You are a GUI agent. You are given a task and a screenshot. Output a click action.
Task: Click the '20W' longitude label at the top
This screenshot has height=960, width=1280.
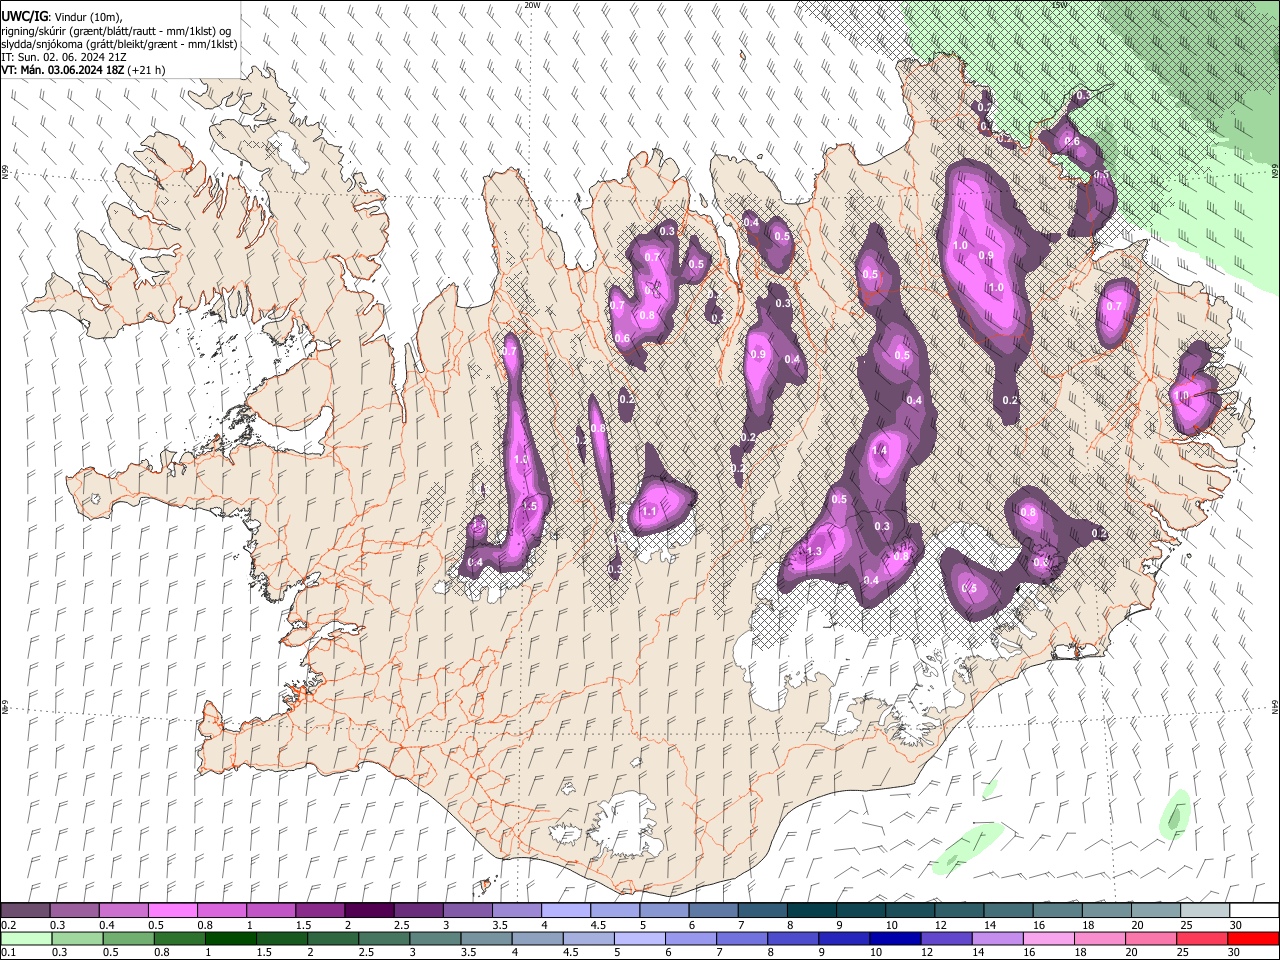point(532,5)
